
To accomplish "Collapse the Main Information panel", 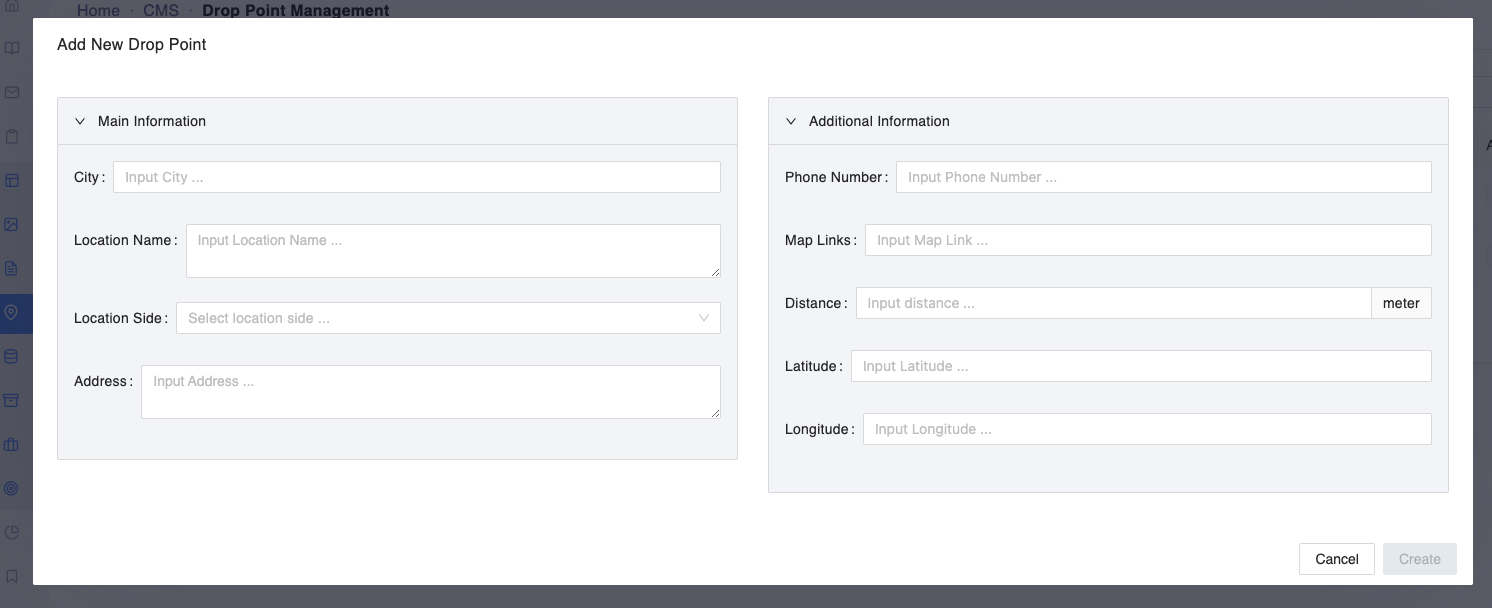I will (x=80, y=121).
